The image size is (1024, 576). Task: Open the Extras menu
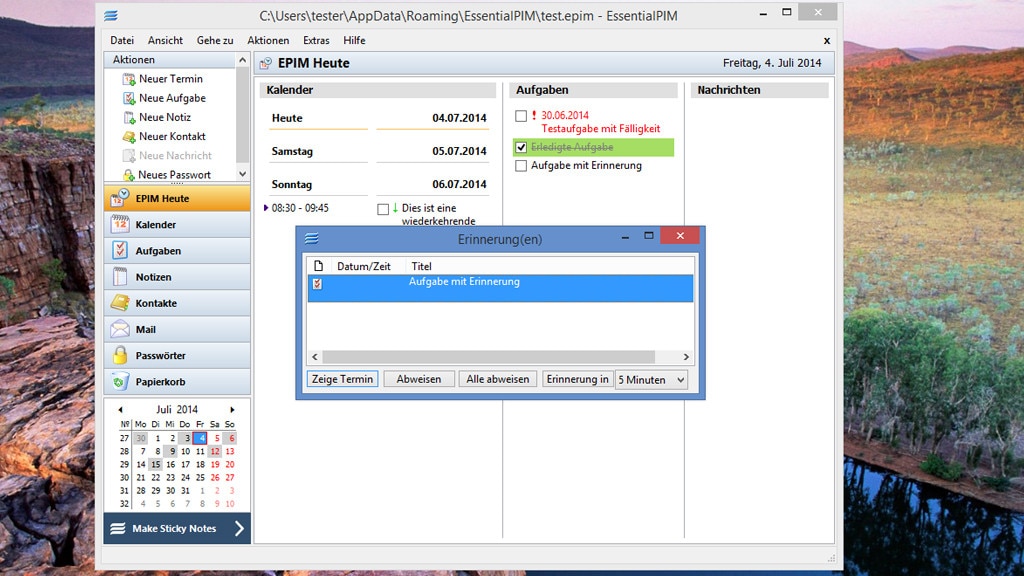click(x=316, y=40)
